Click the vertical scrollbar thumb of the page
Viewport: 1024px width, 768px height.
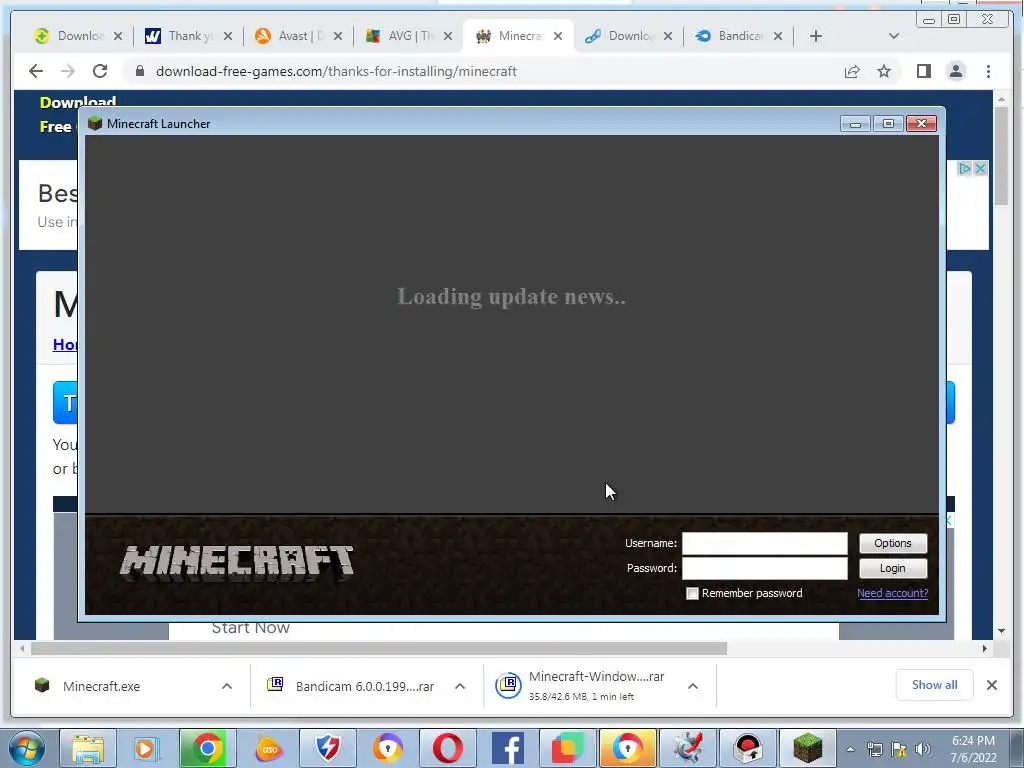tap(1002, 157)
